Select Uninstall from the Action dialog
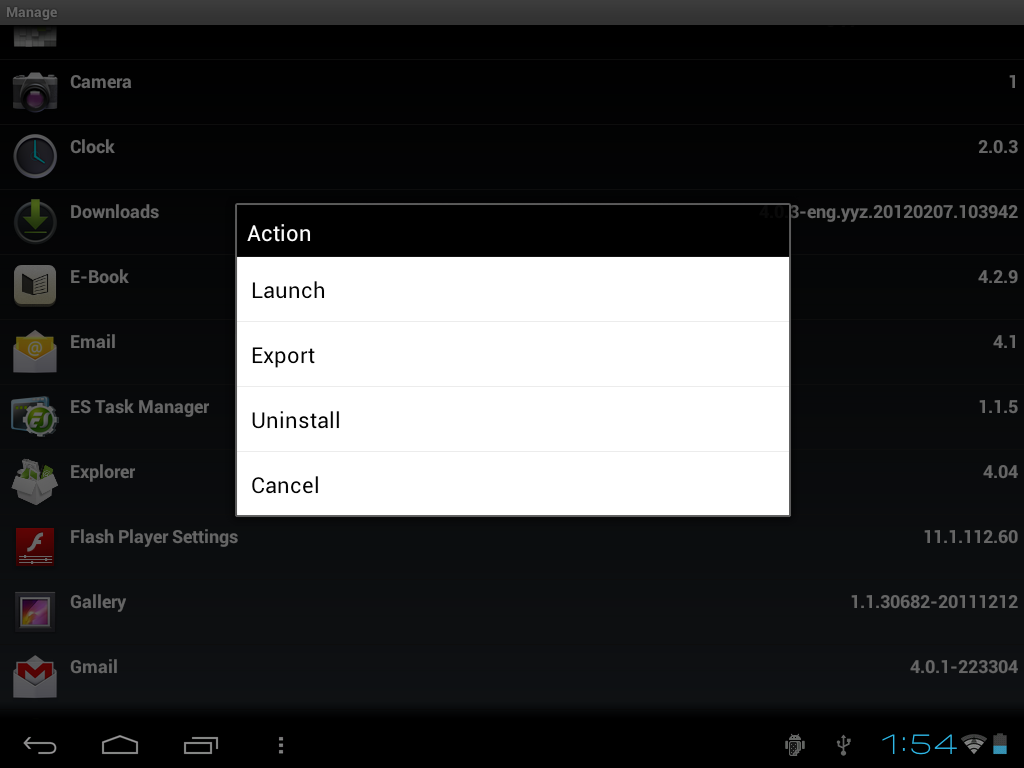Image resolution: width=1024 pixels, height=768 pixels. [513, 420]
